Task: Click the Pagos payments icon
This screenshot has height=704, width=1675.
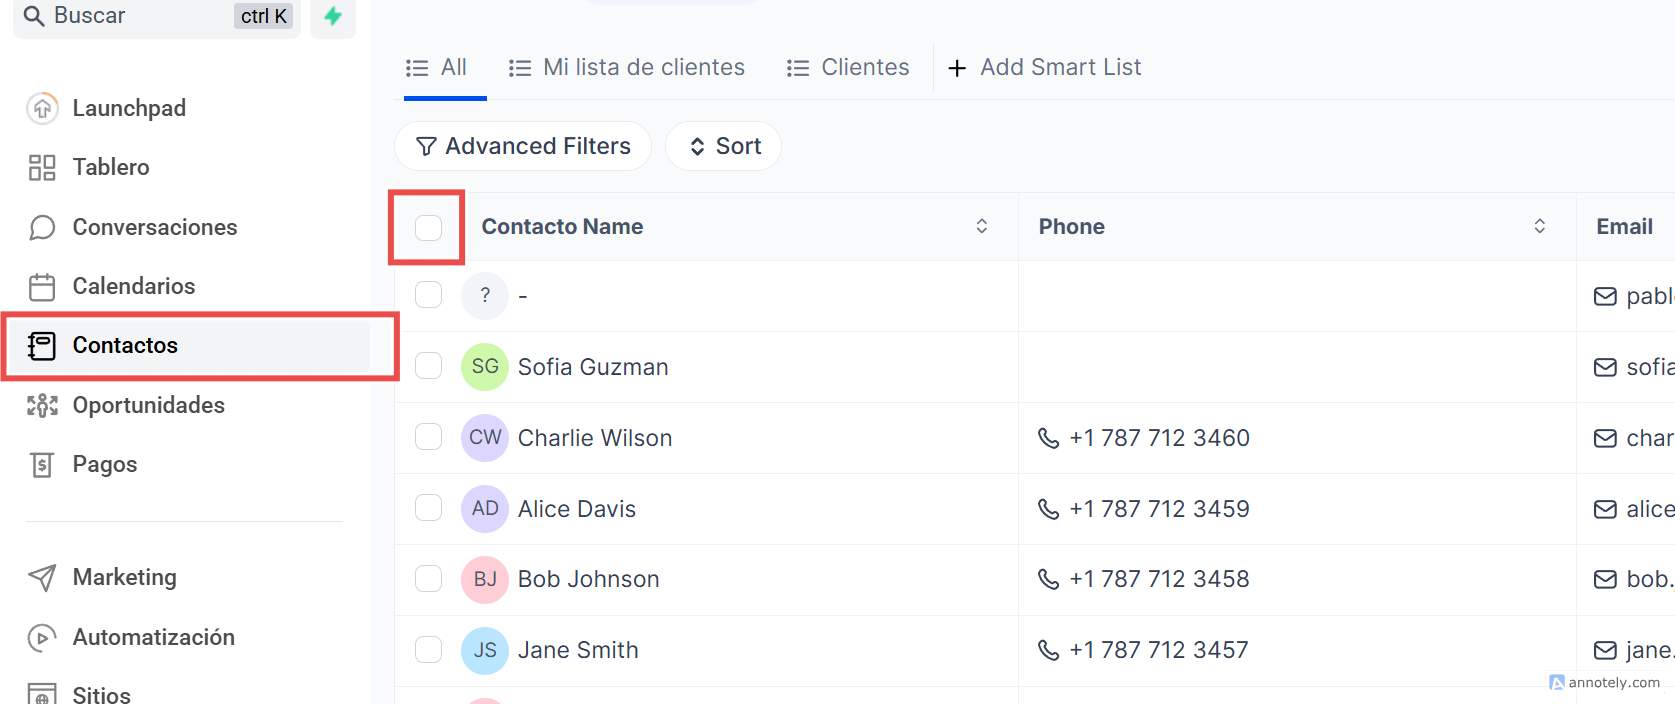Action: tap(42, 464)
